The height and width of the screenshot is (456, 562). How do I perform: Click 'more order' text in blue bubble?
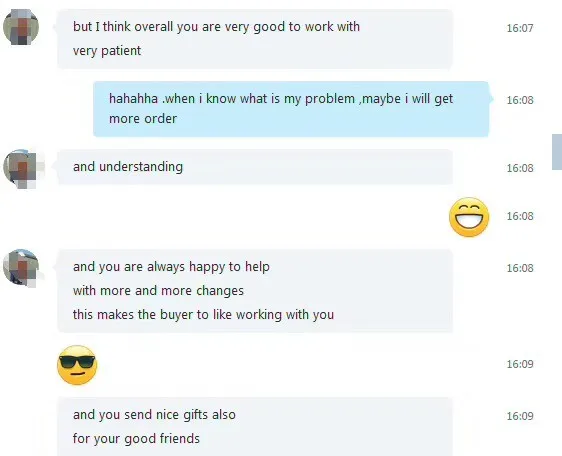click(143, 119)
